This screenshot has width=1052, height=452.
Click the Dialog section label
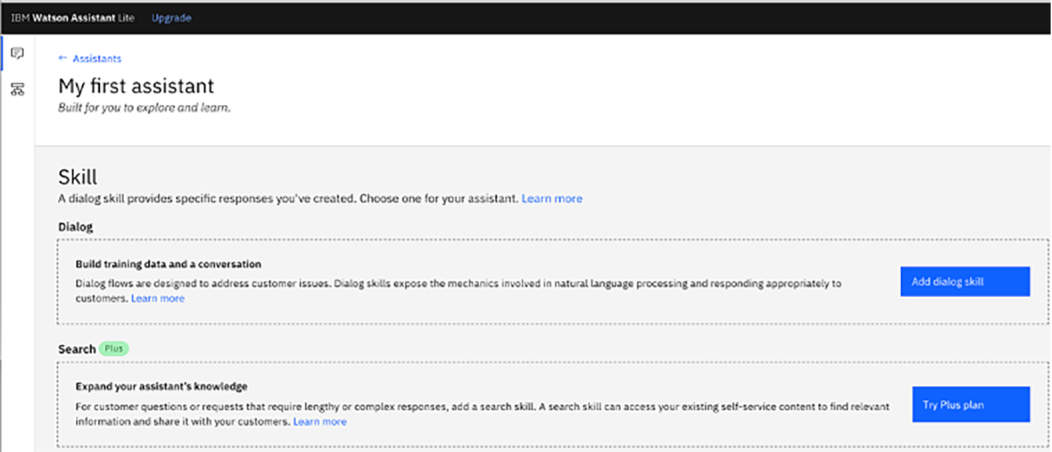click(75, 227)
